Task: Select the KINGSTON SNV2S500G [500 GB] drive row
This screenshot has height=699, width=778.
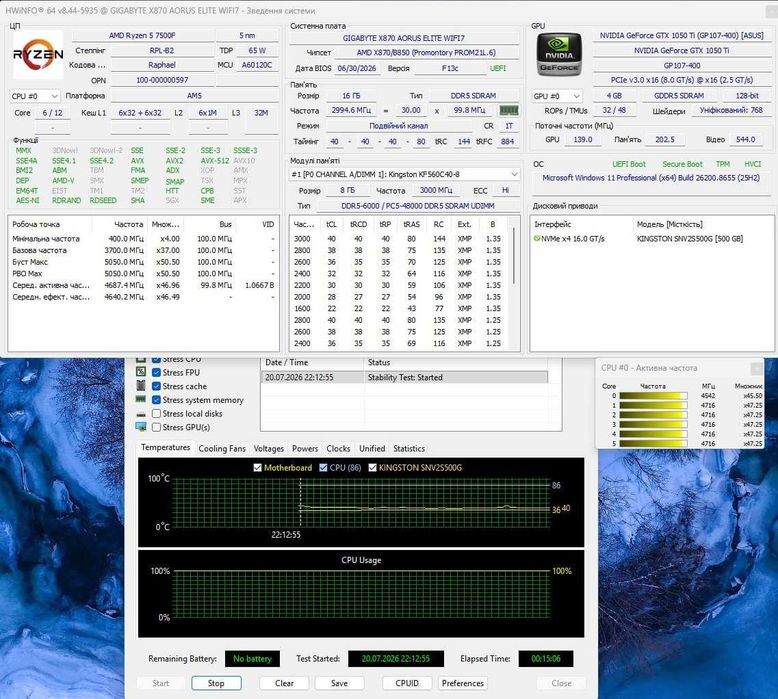Action: point(652,239)
